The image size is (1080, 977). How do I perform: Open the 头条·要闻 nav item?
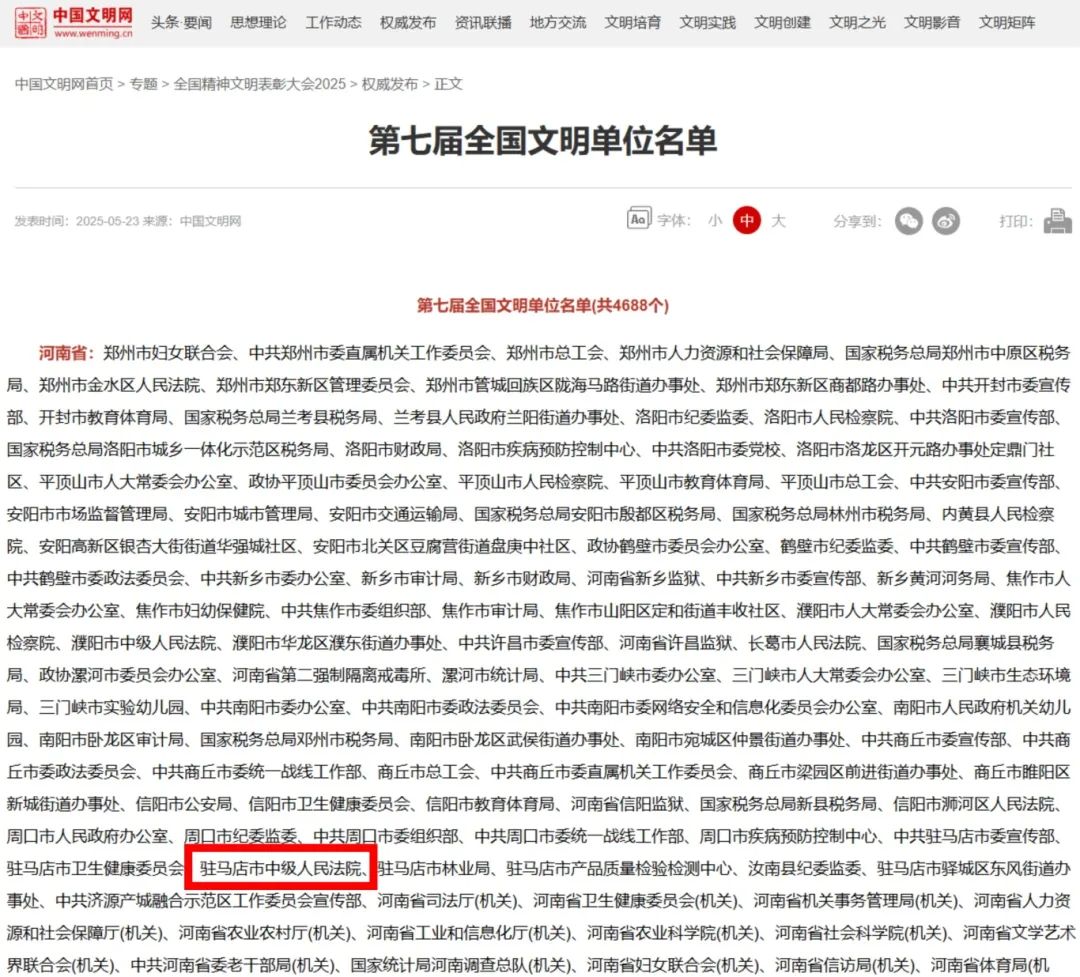[181, 22]
